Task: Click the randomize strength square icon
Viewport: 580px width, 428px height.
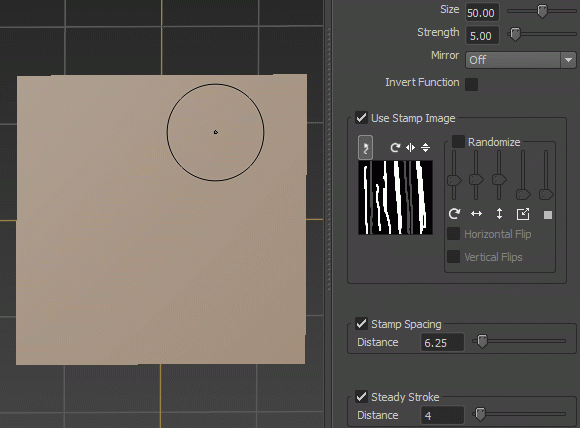Action: tap(548, 215)
